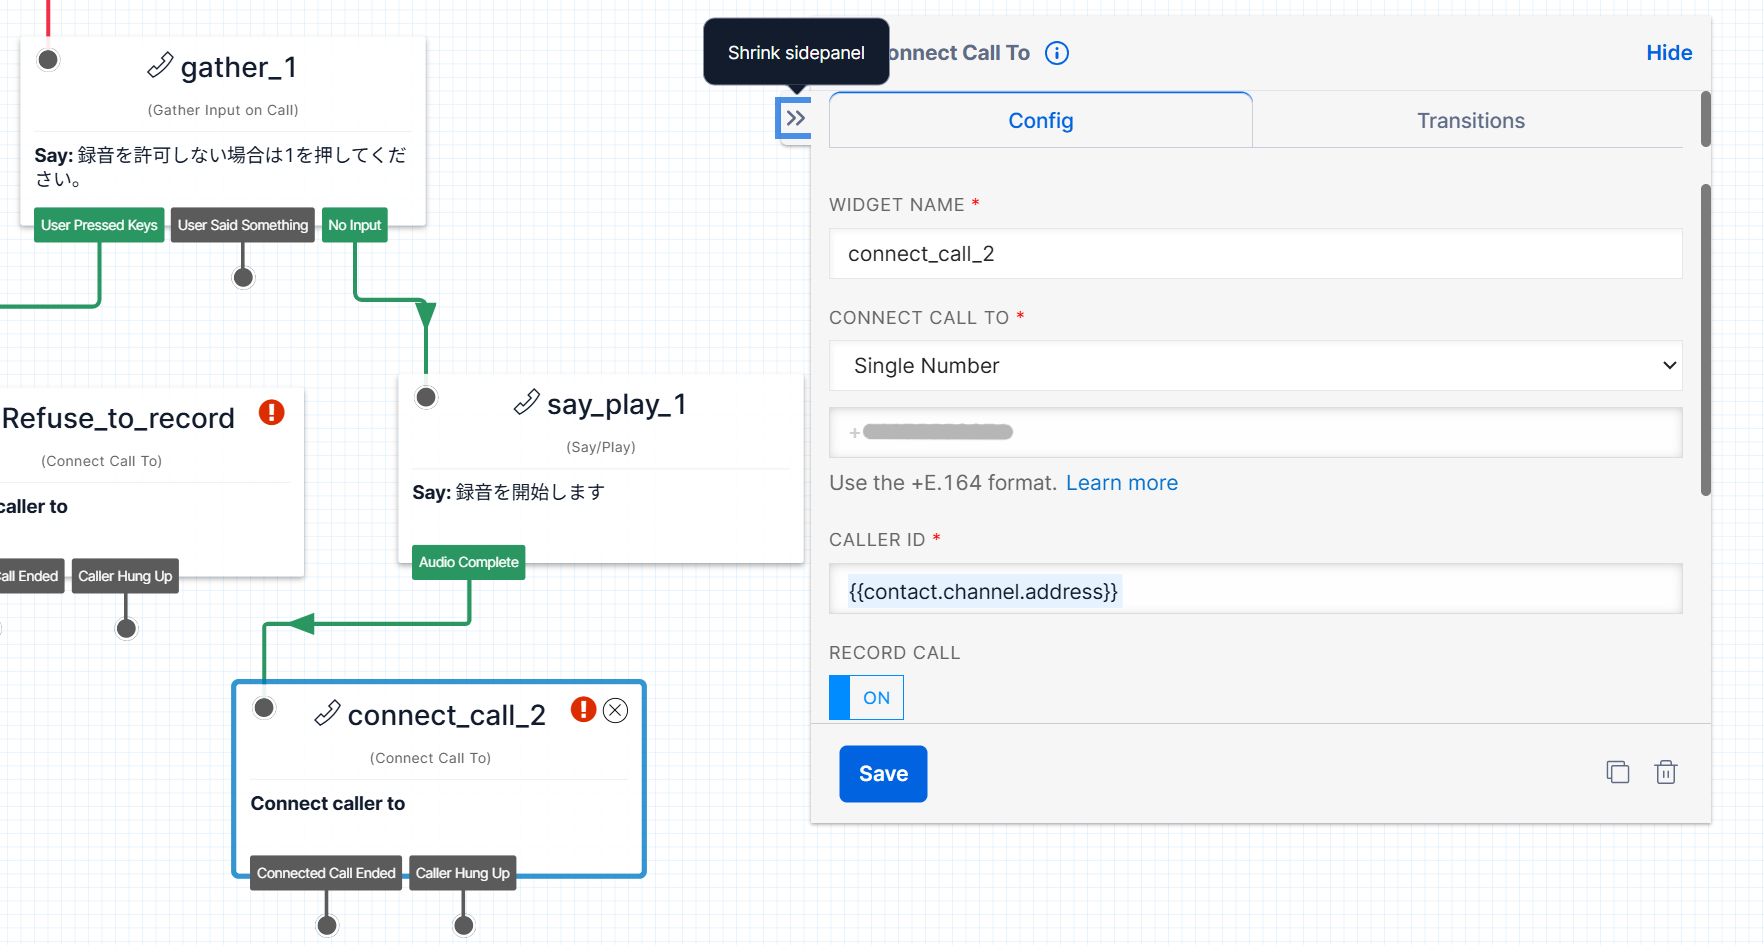Click the Save button
Screen dimensions: 1764x945
pyautogui.click(x=883, y=774)
